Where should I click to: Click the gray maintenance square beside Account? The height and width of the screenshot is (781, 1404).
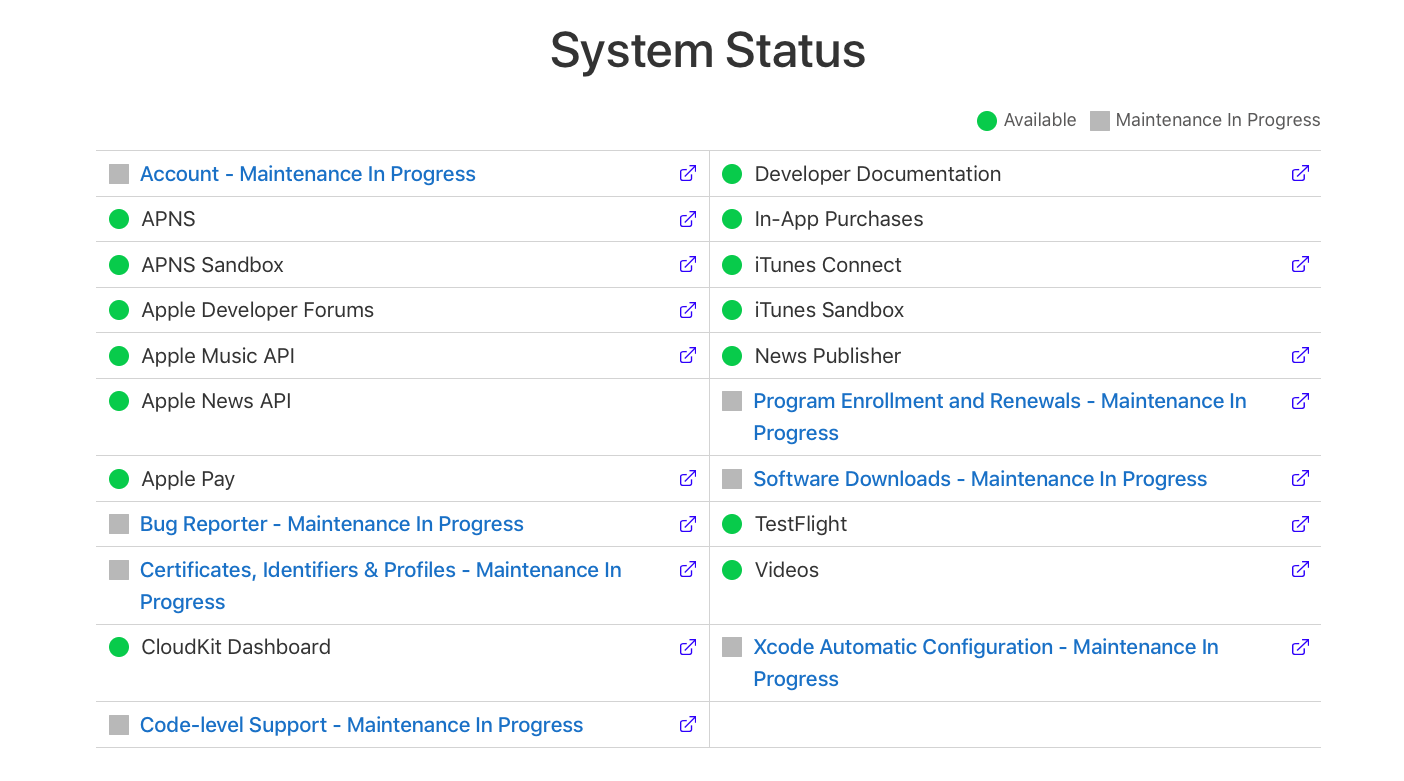click(119, 174)
